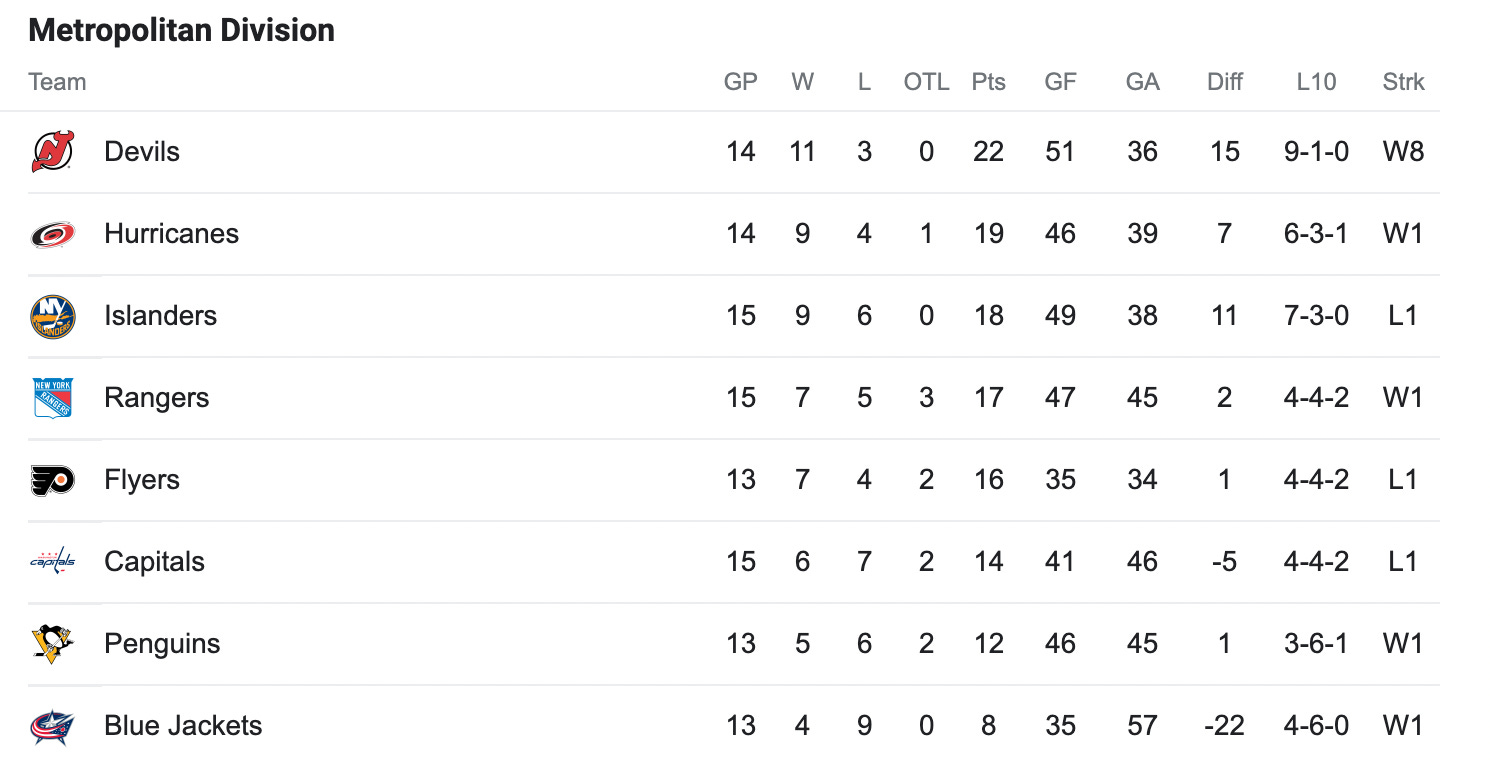Viewport: 1490px width, 766px height.
Task: Click the GP column header
Action: [x=741, y=82]
